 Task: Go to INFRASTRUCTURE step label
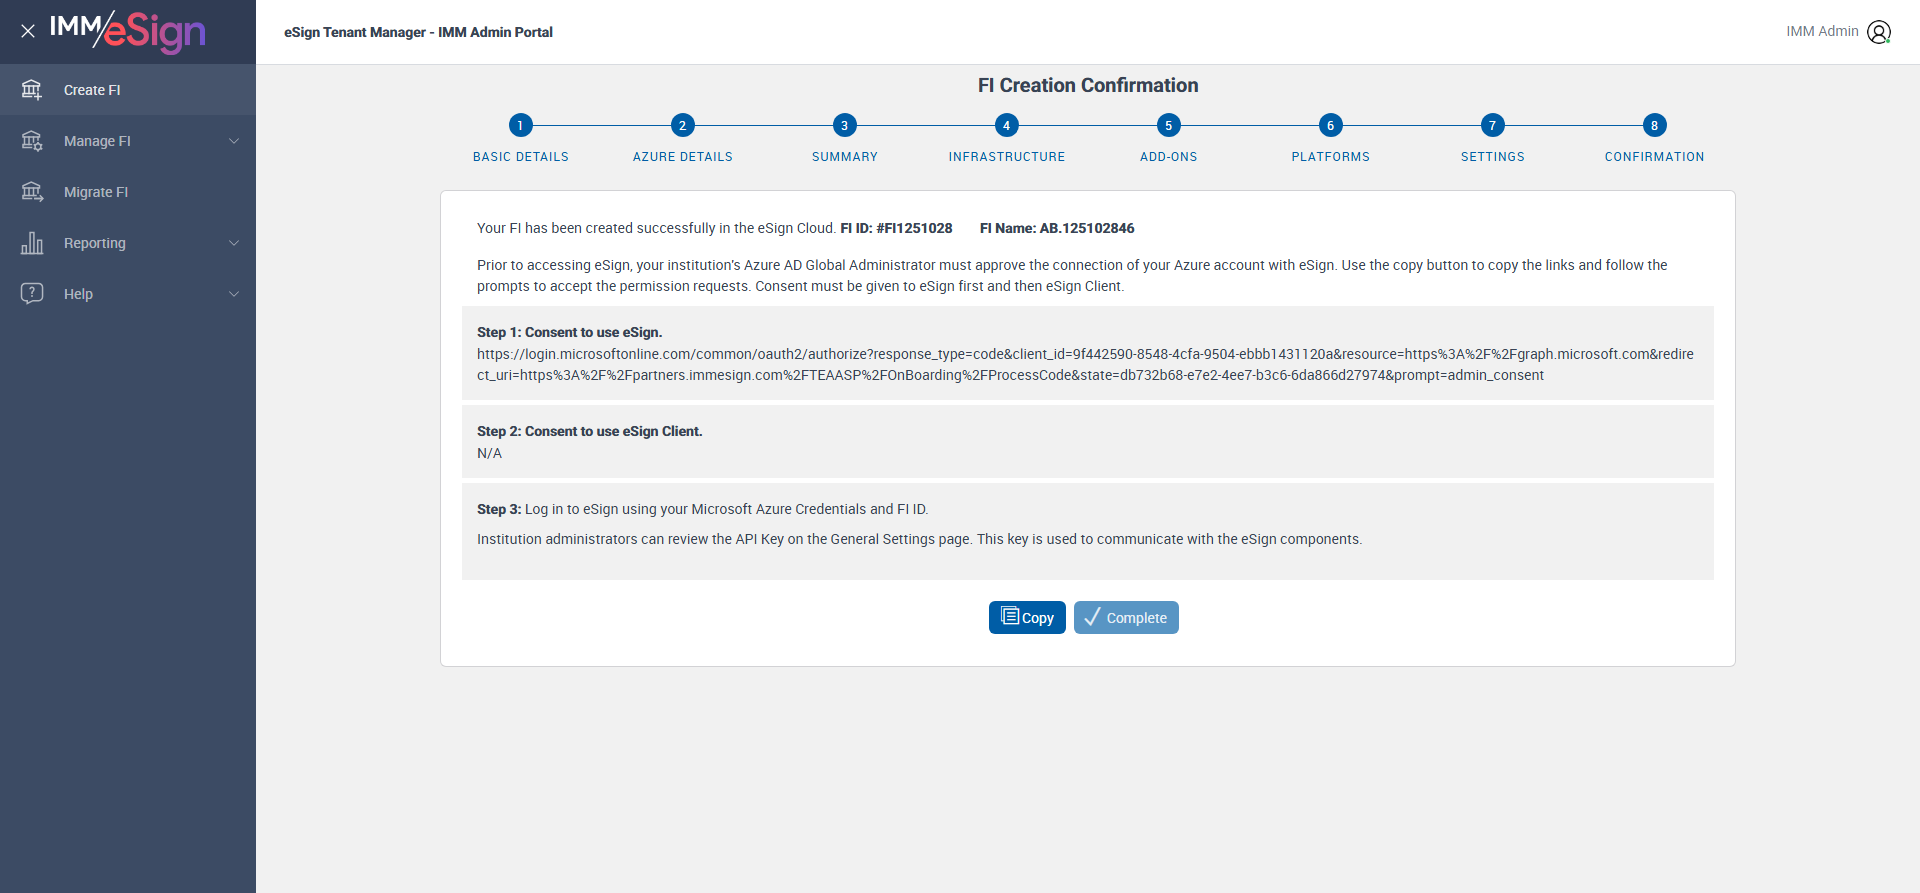point(1007,157)
